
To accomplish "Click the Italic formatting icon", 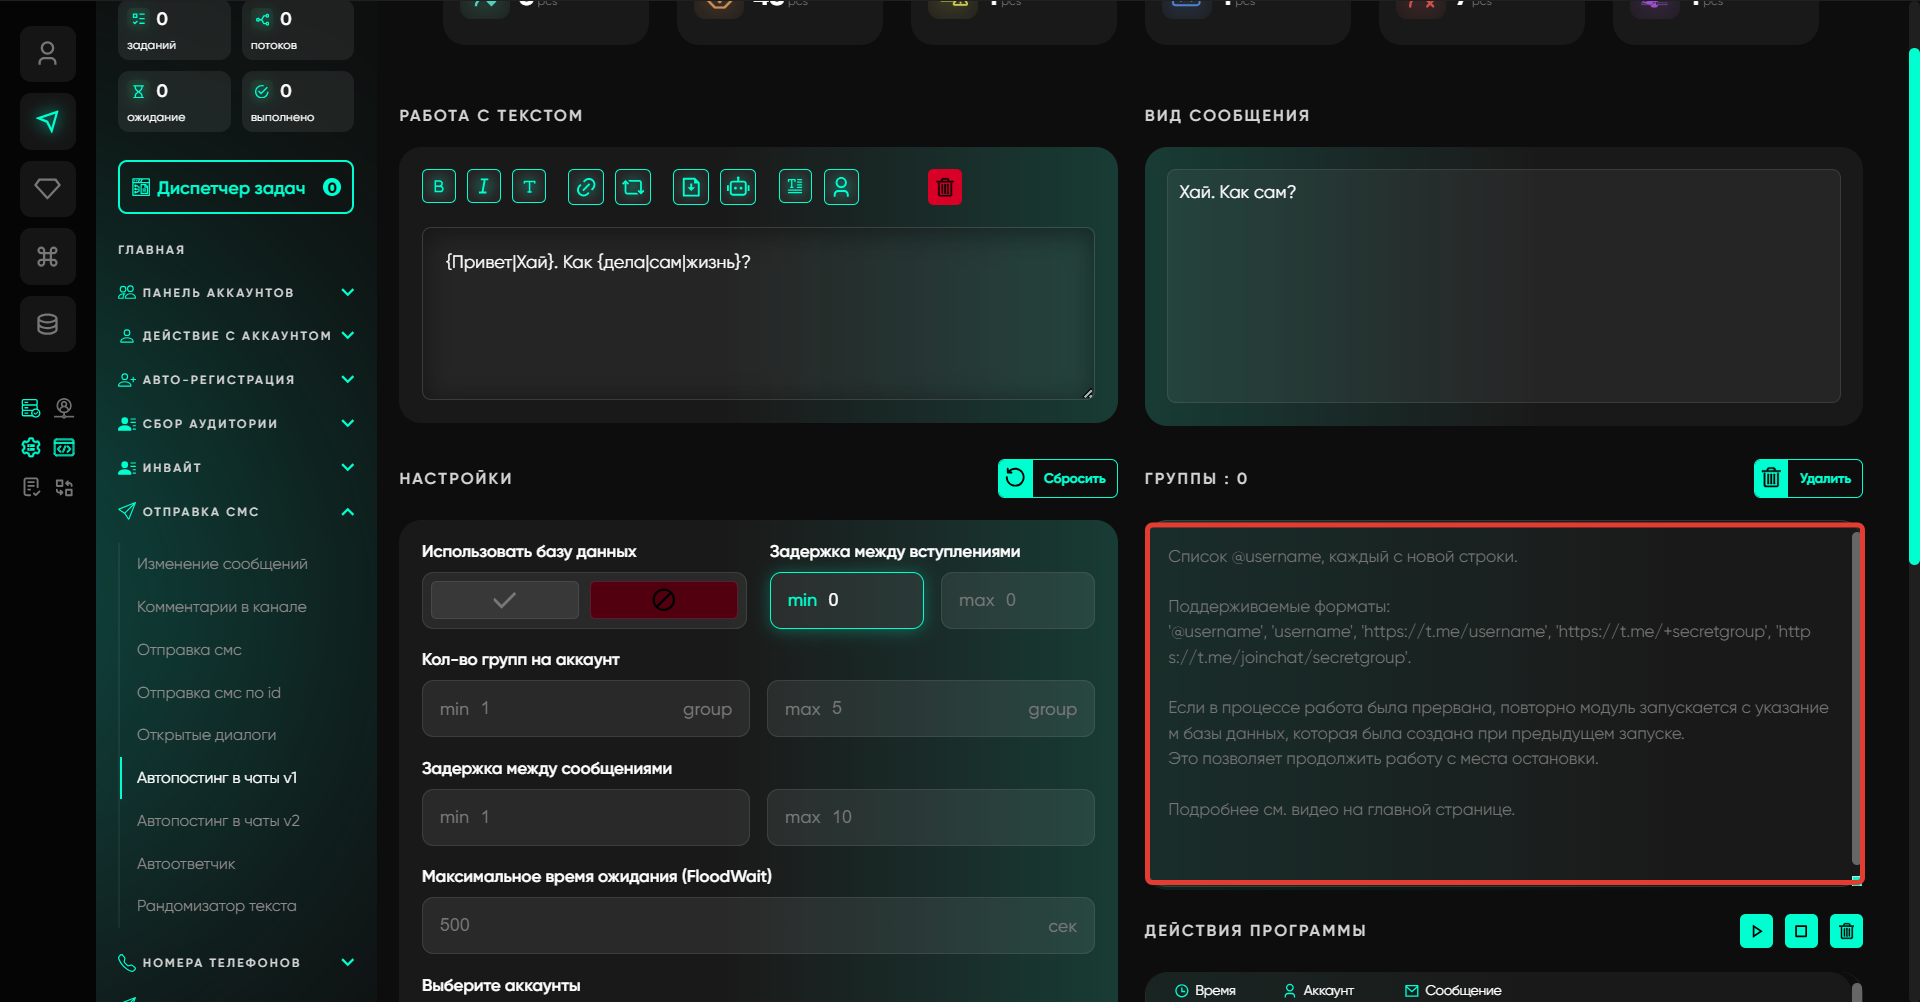I will [484, 187].
